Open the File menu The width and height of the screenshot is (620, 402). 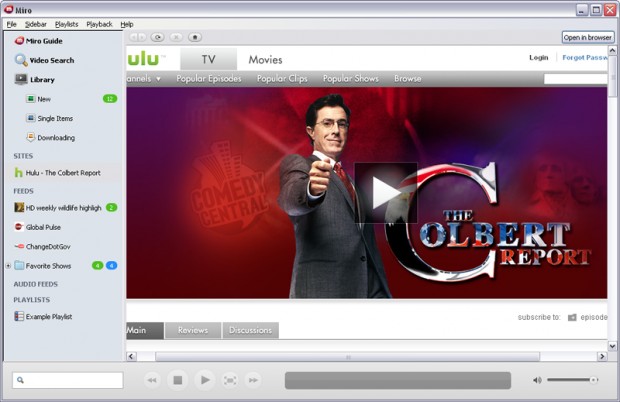(11, 24)
